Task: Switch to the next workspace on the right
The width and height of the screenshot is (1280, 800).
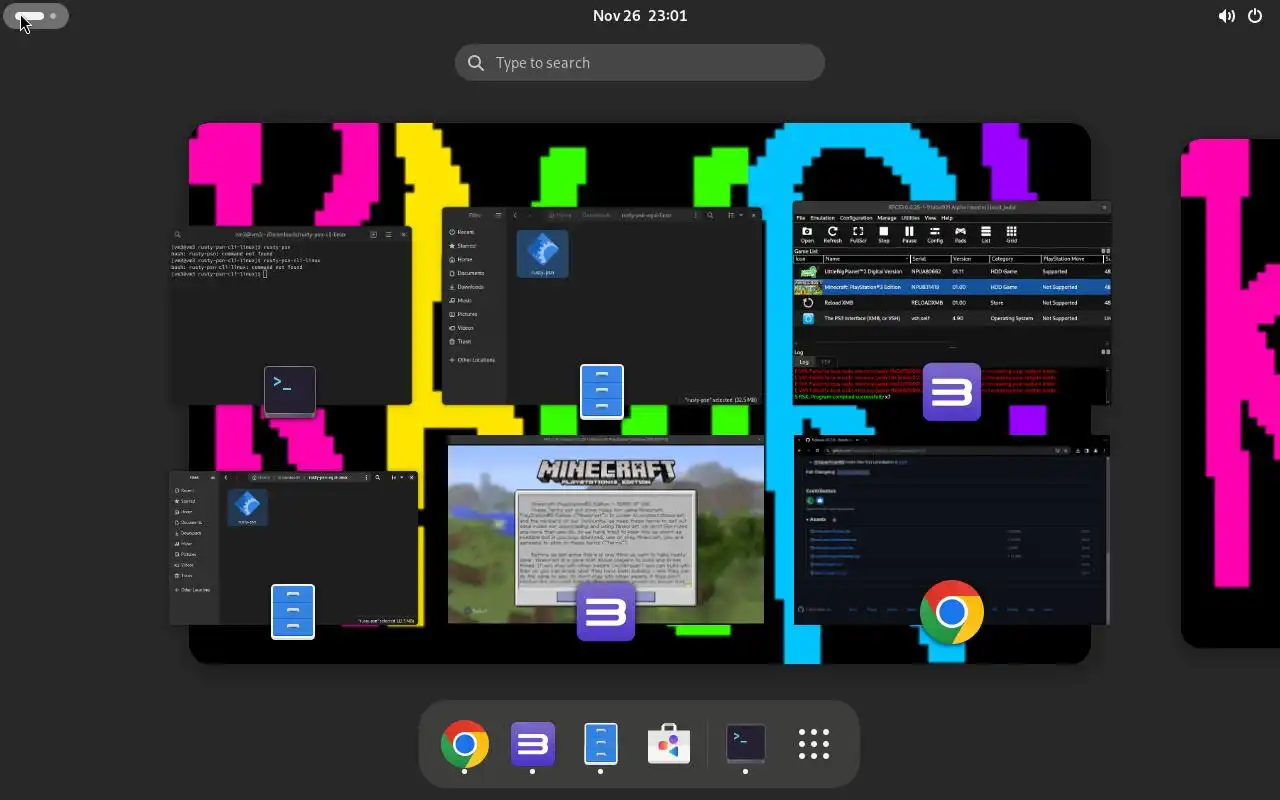Action: point(1231,393)
